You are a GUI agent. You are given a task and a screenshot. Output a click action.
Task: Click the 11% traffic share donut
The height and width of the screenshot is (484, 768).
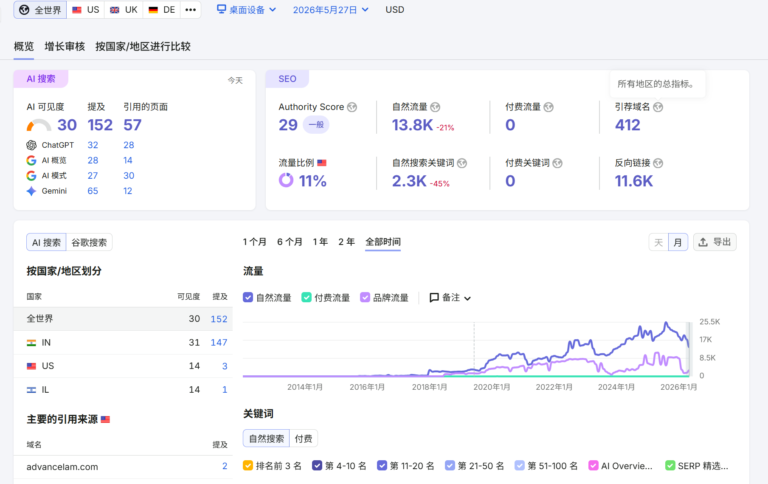(x=286, y=180)
